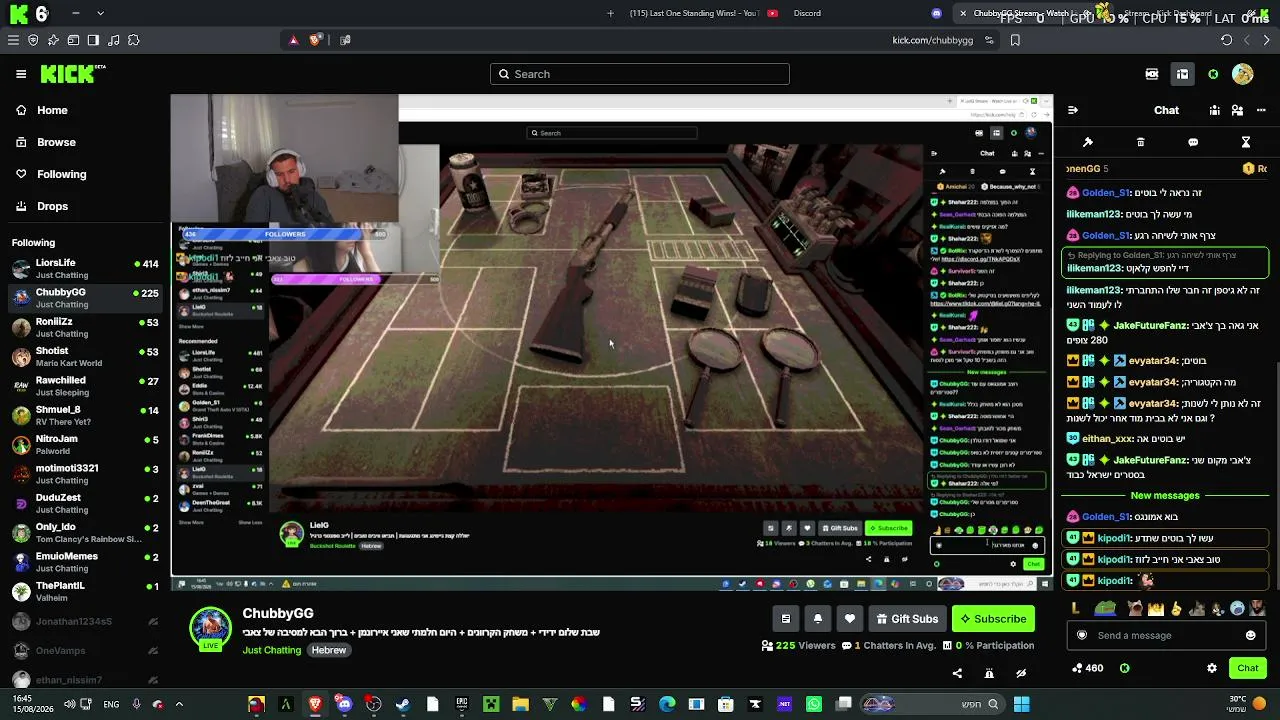This screenshot has width=1280, height=720.
Task: Open the Brave shield icon in the toolbar
Action: (315, 40)
